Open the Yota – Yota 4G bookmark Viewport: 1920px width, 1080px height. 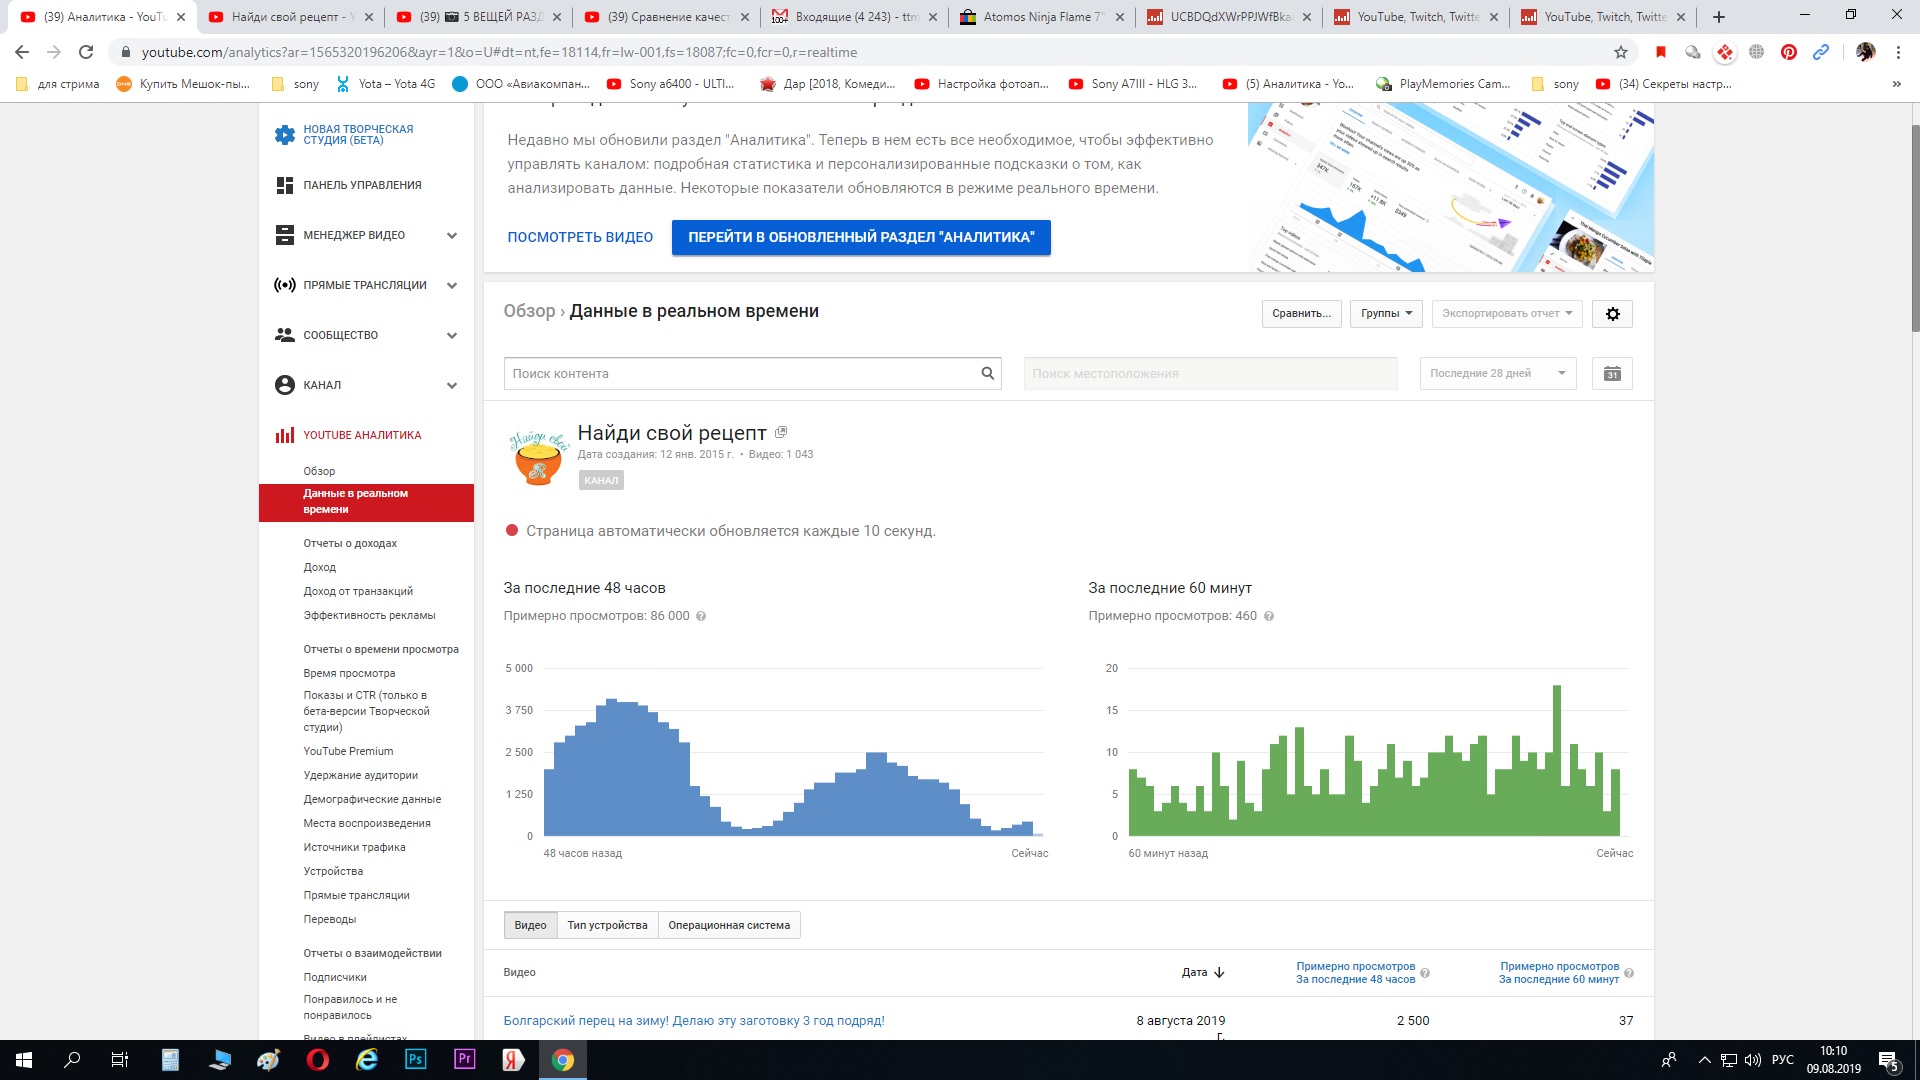385,84
